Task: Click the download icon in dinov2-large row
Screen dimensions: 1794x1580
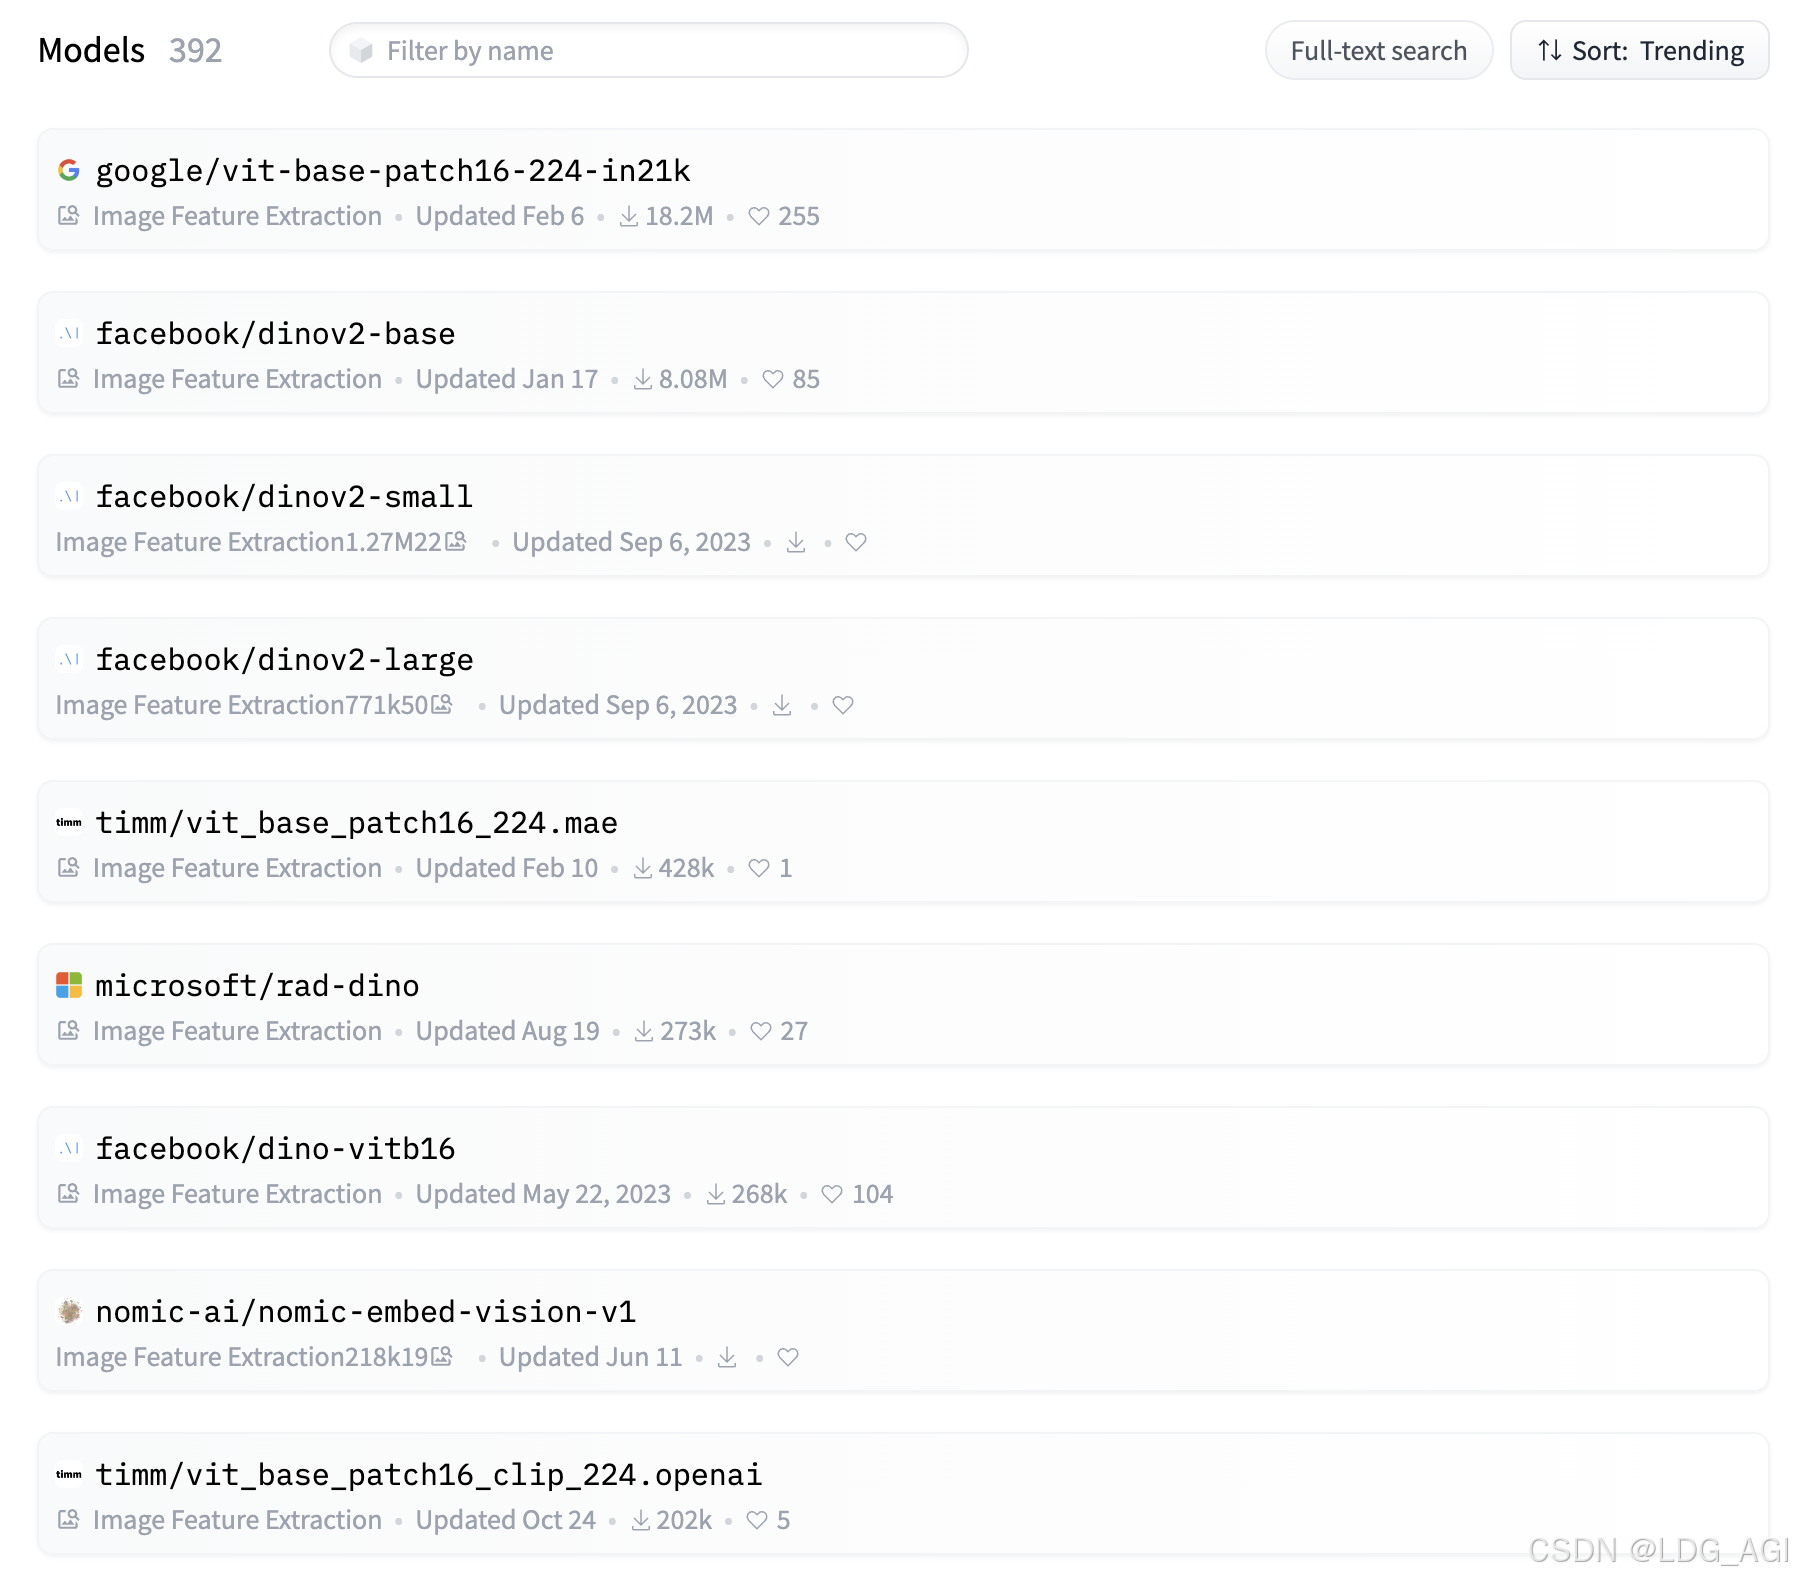Action: click(783, 705)
